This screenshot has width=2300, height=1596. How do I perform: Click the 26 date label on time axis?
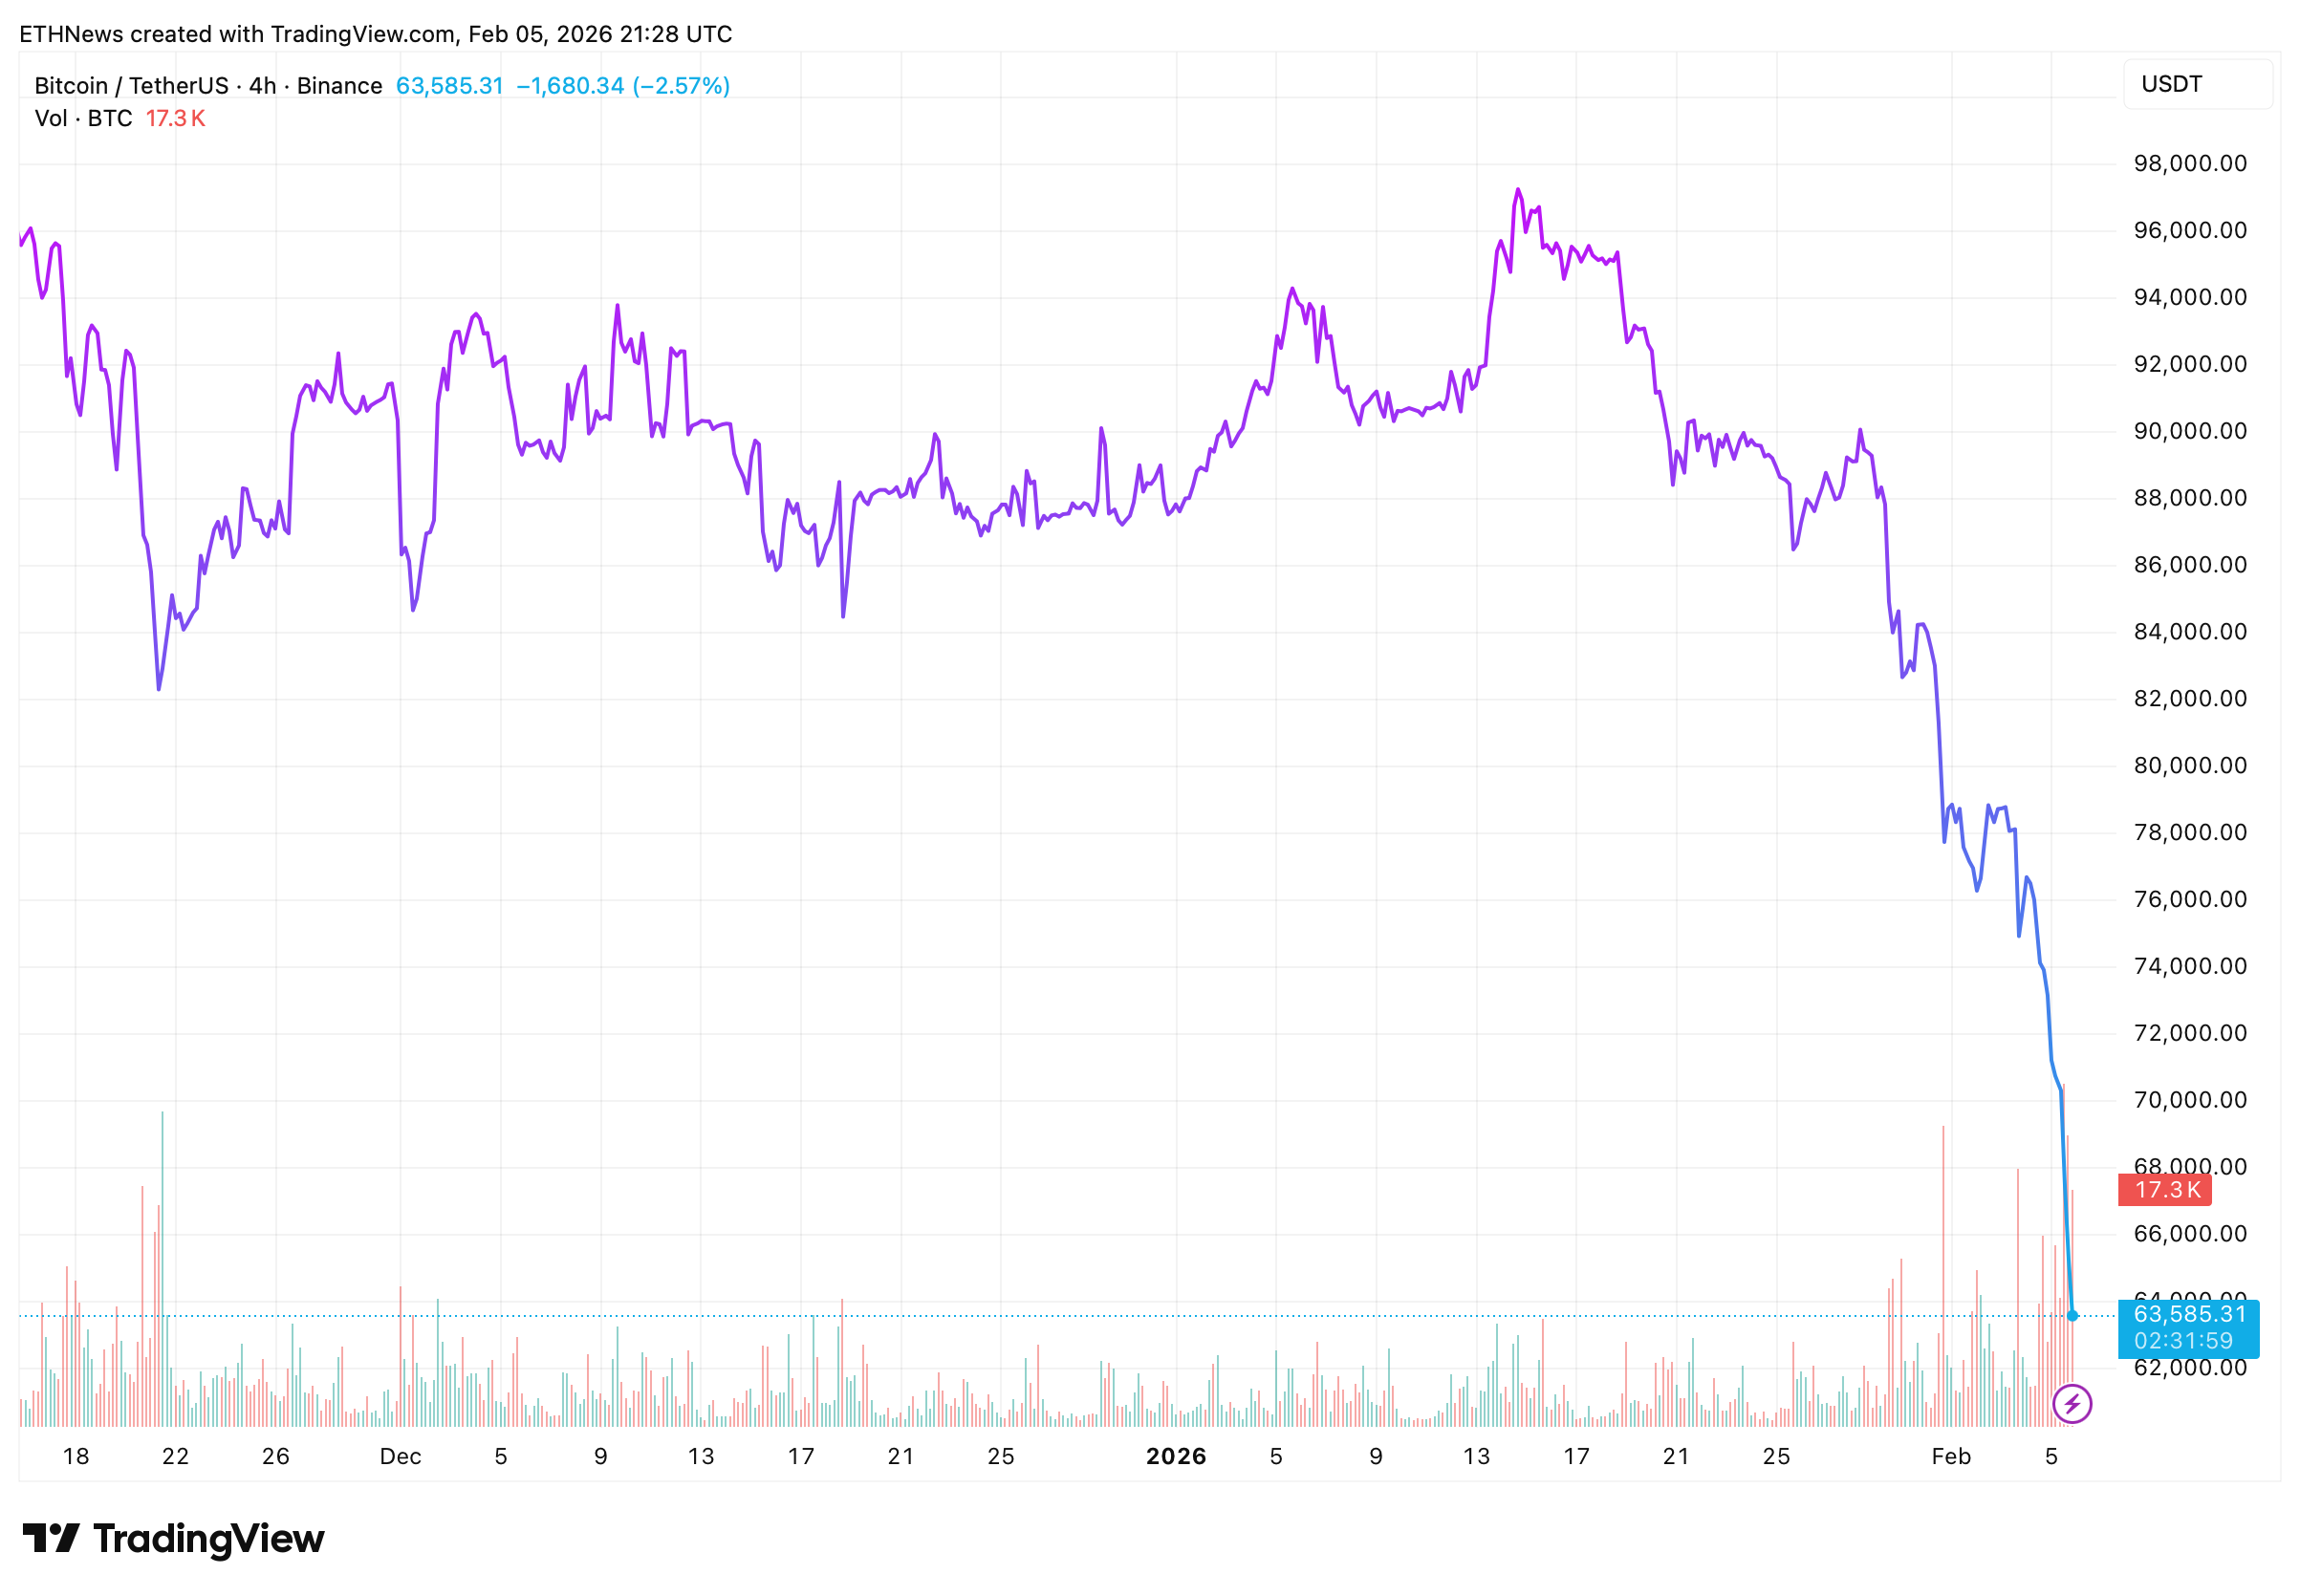275,1456
